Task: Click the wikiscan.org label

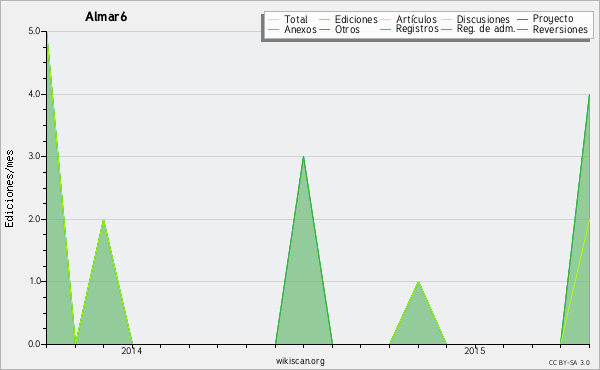Action: point(300,361)
